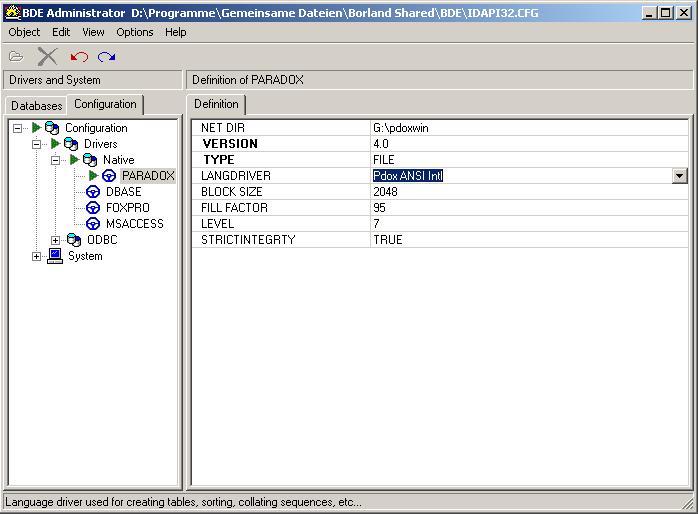Select the FOXPRO driver in tree
Screen dimensions: 698x514
pos(127,208)
